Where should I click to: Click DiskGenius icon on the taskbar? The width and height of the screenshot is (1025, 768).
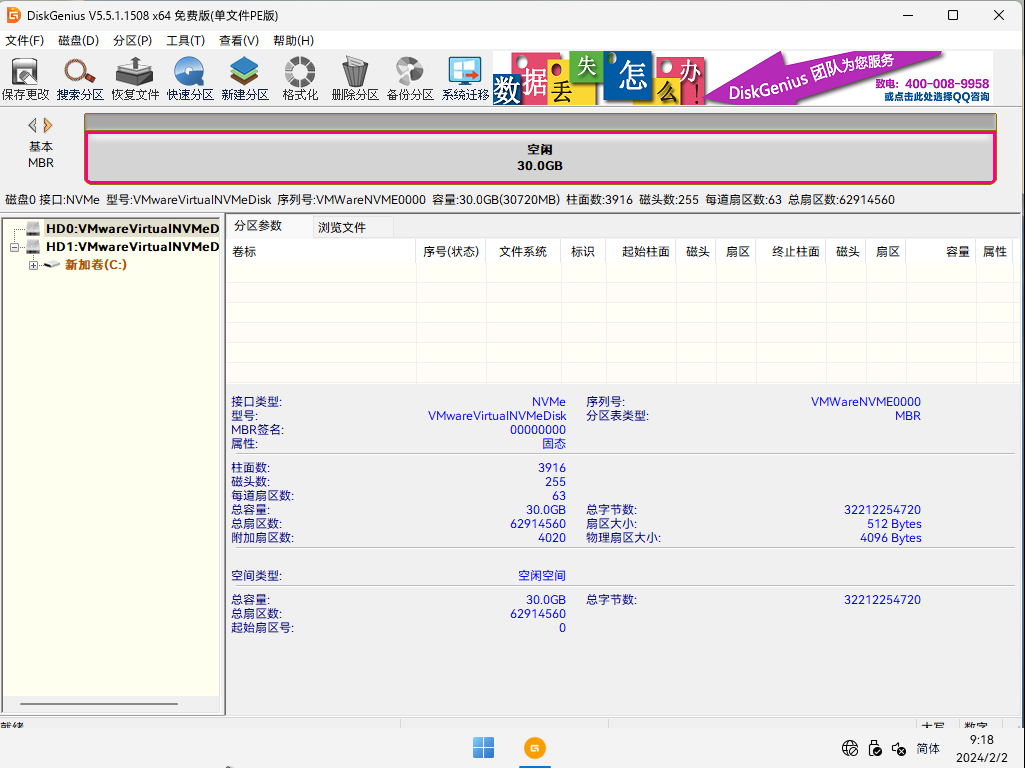point(535,748)
